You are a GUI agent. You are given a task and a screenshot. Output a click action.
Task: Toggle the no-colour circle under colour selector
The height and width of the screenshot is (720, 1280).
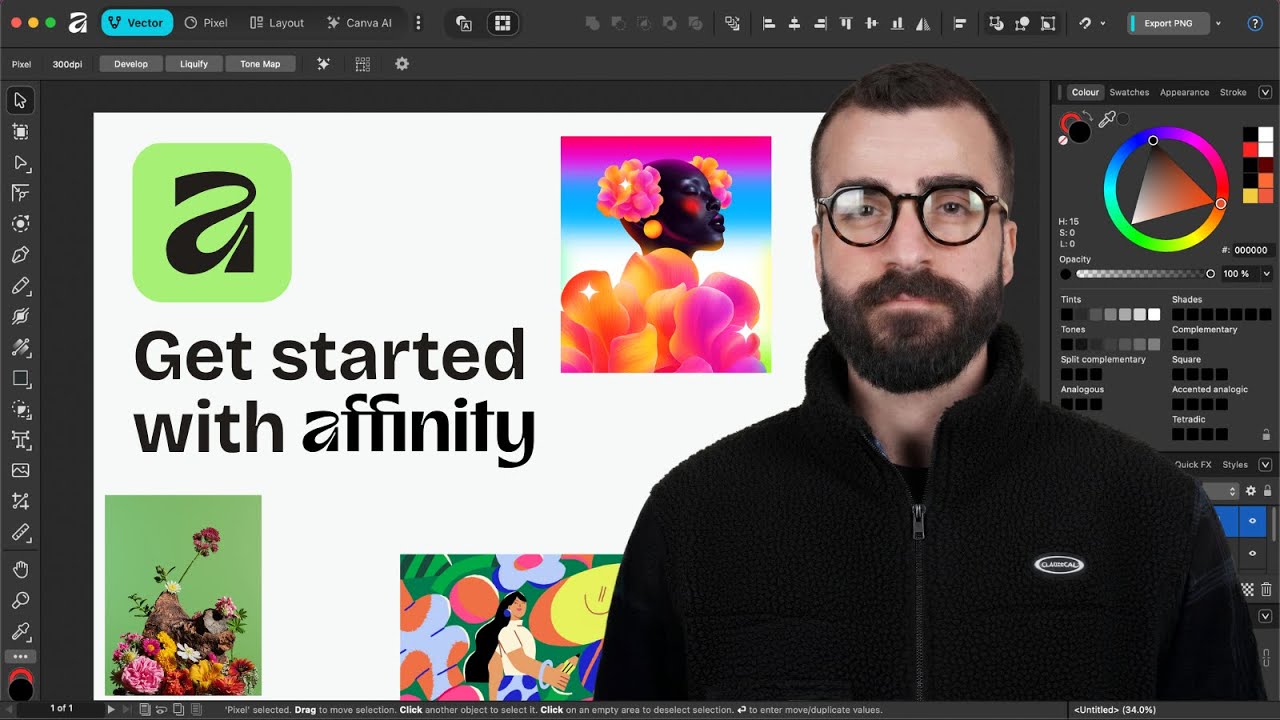[1064, 140]
